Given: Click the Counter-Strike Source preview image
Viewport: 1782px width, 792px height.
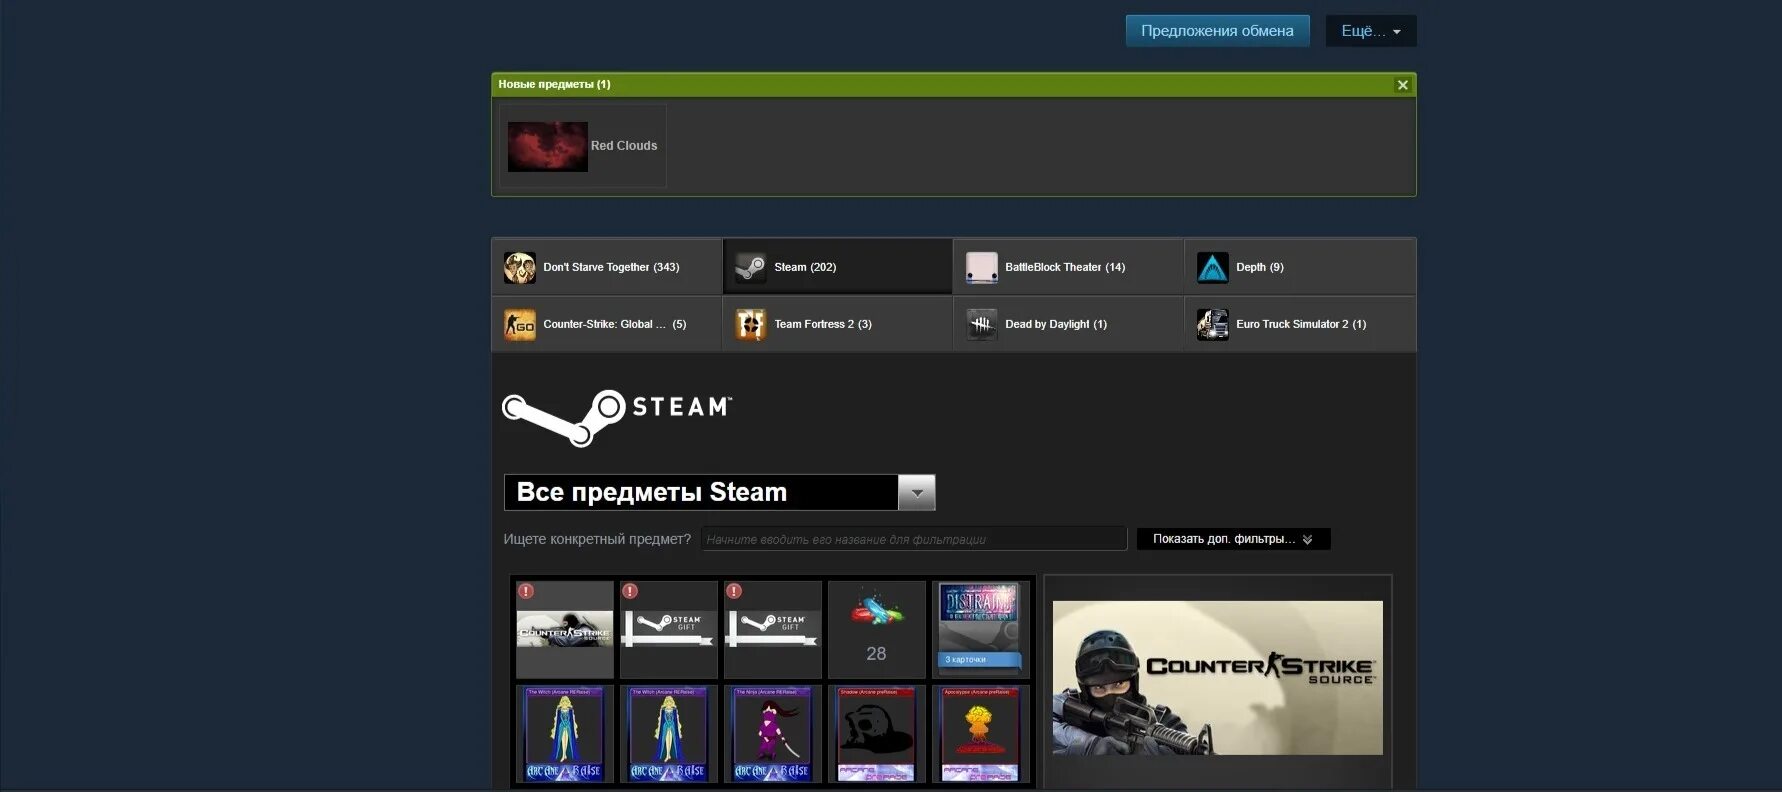Looking at the screenshot, I should pyautogui.click(x=1217, y=678).
